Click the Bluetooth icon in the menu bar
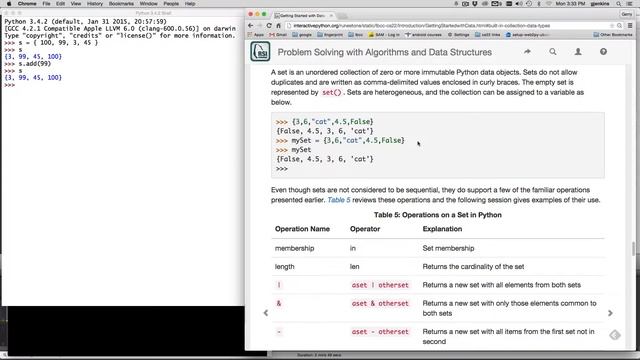The height and width of the screenshot is (360, 640). [539, 4]
